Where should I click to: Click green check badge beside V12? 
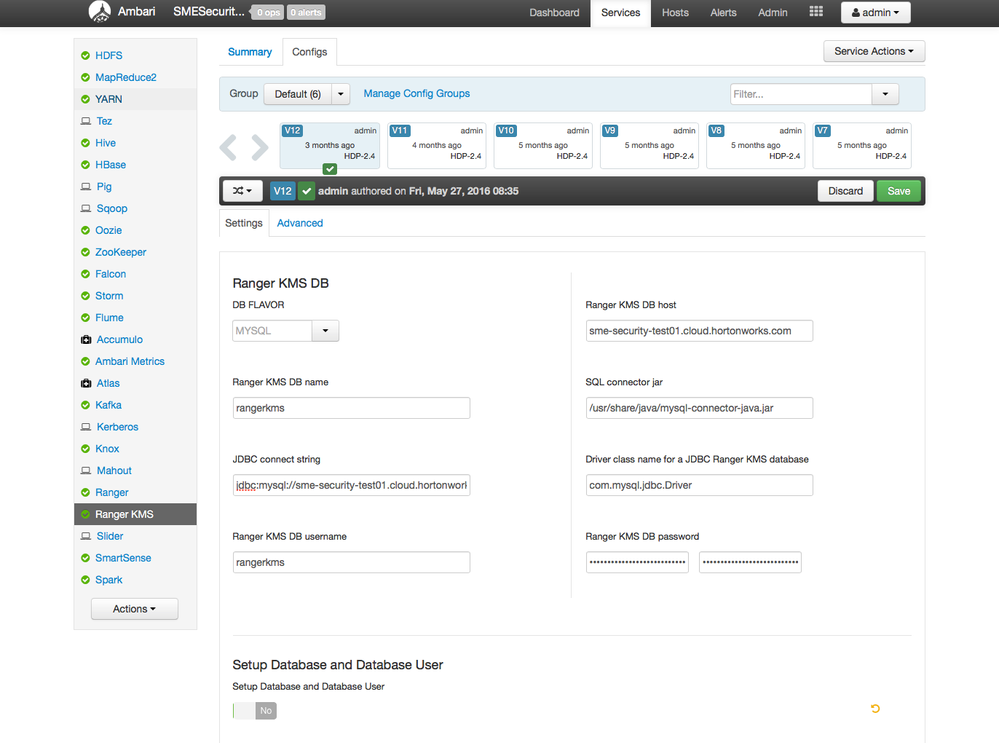[x=306, y=191]
